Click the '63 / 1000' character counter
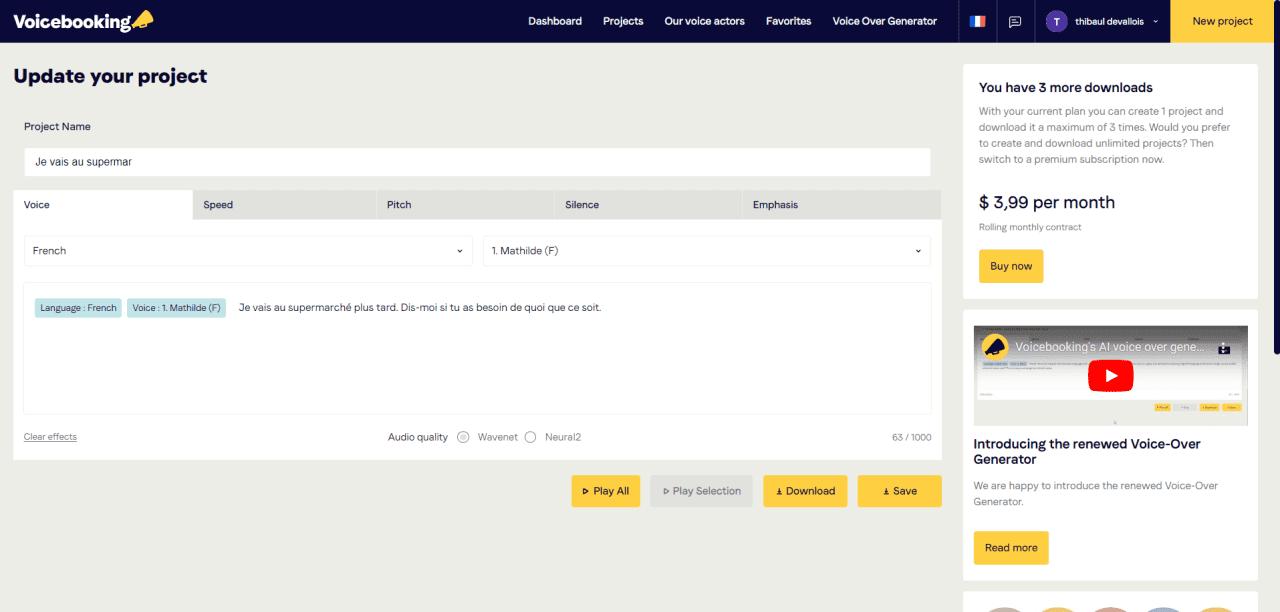This screenshot has height=612, width=1280. pos(911,437)
